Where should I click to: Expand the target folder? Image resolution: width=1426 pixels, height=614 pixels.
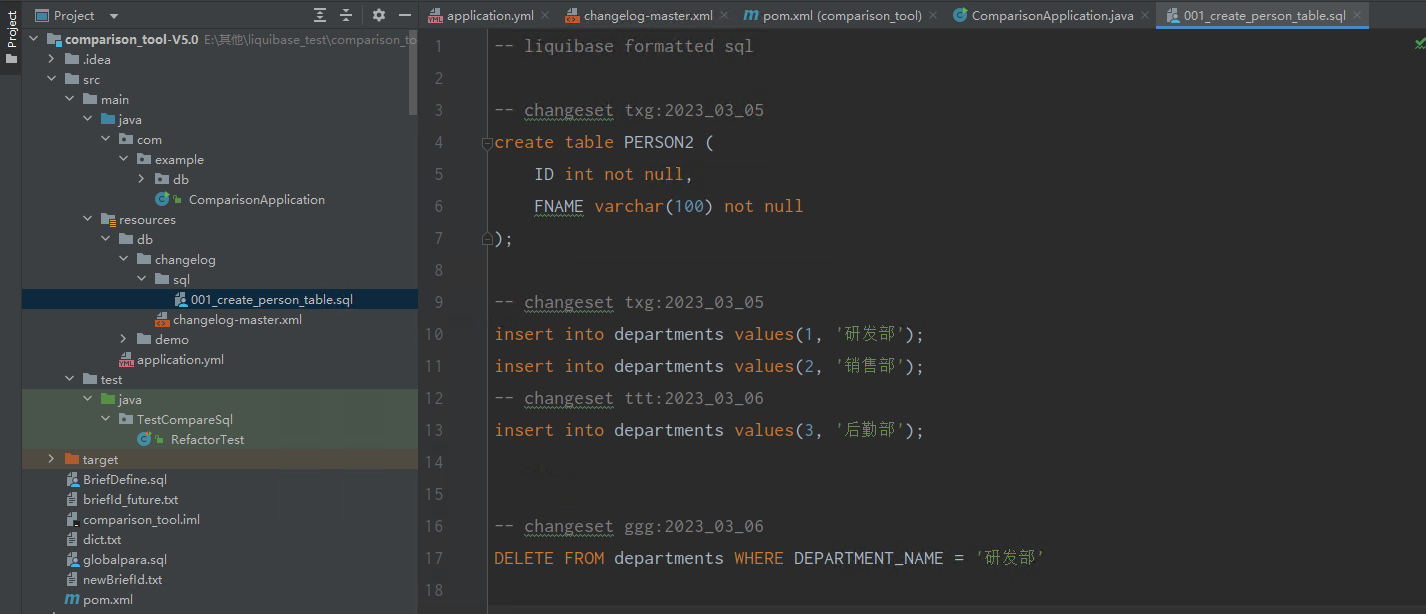click(51, 459)
